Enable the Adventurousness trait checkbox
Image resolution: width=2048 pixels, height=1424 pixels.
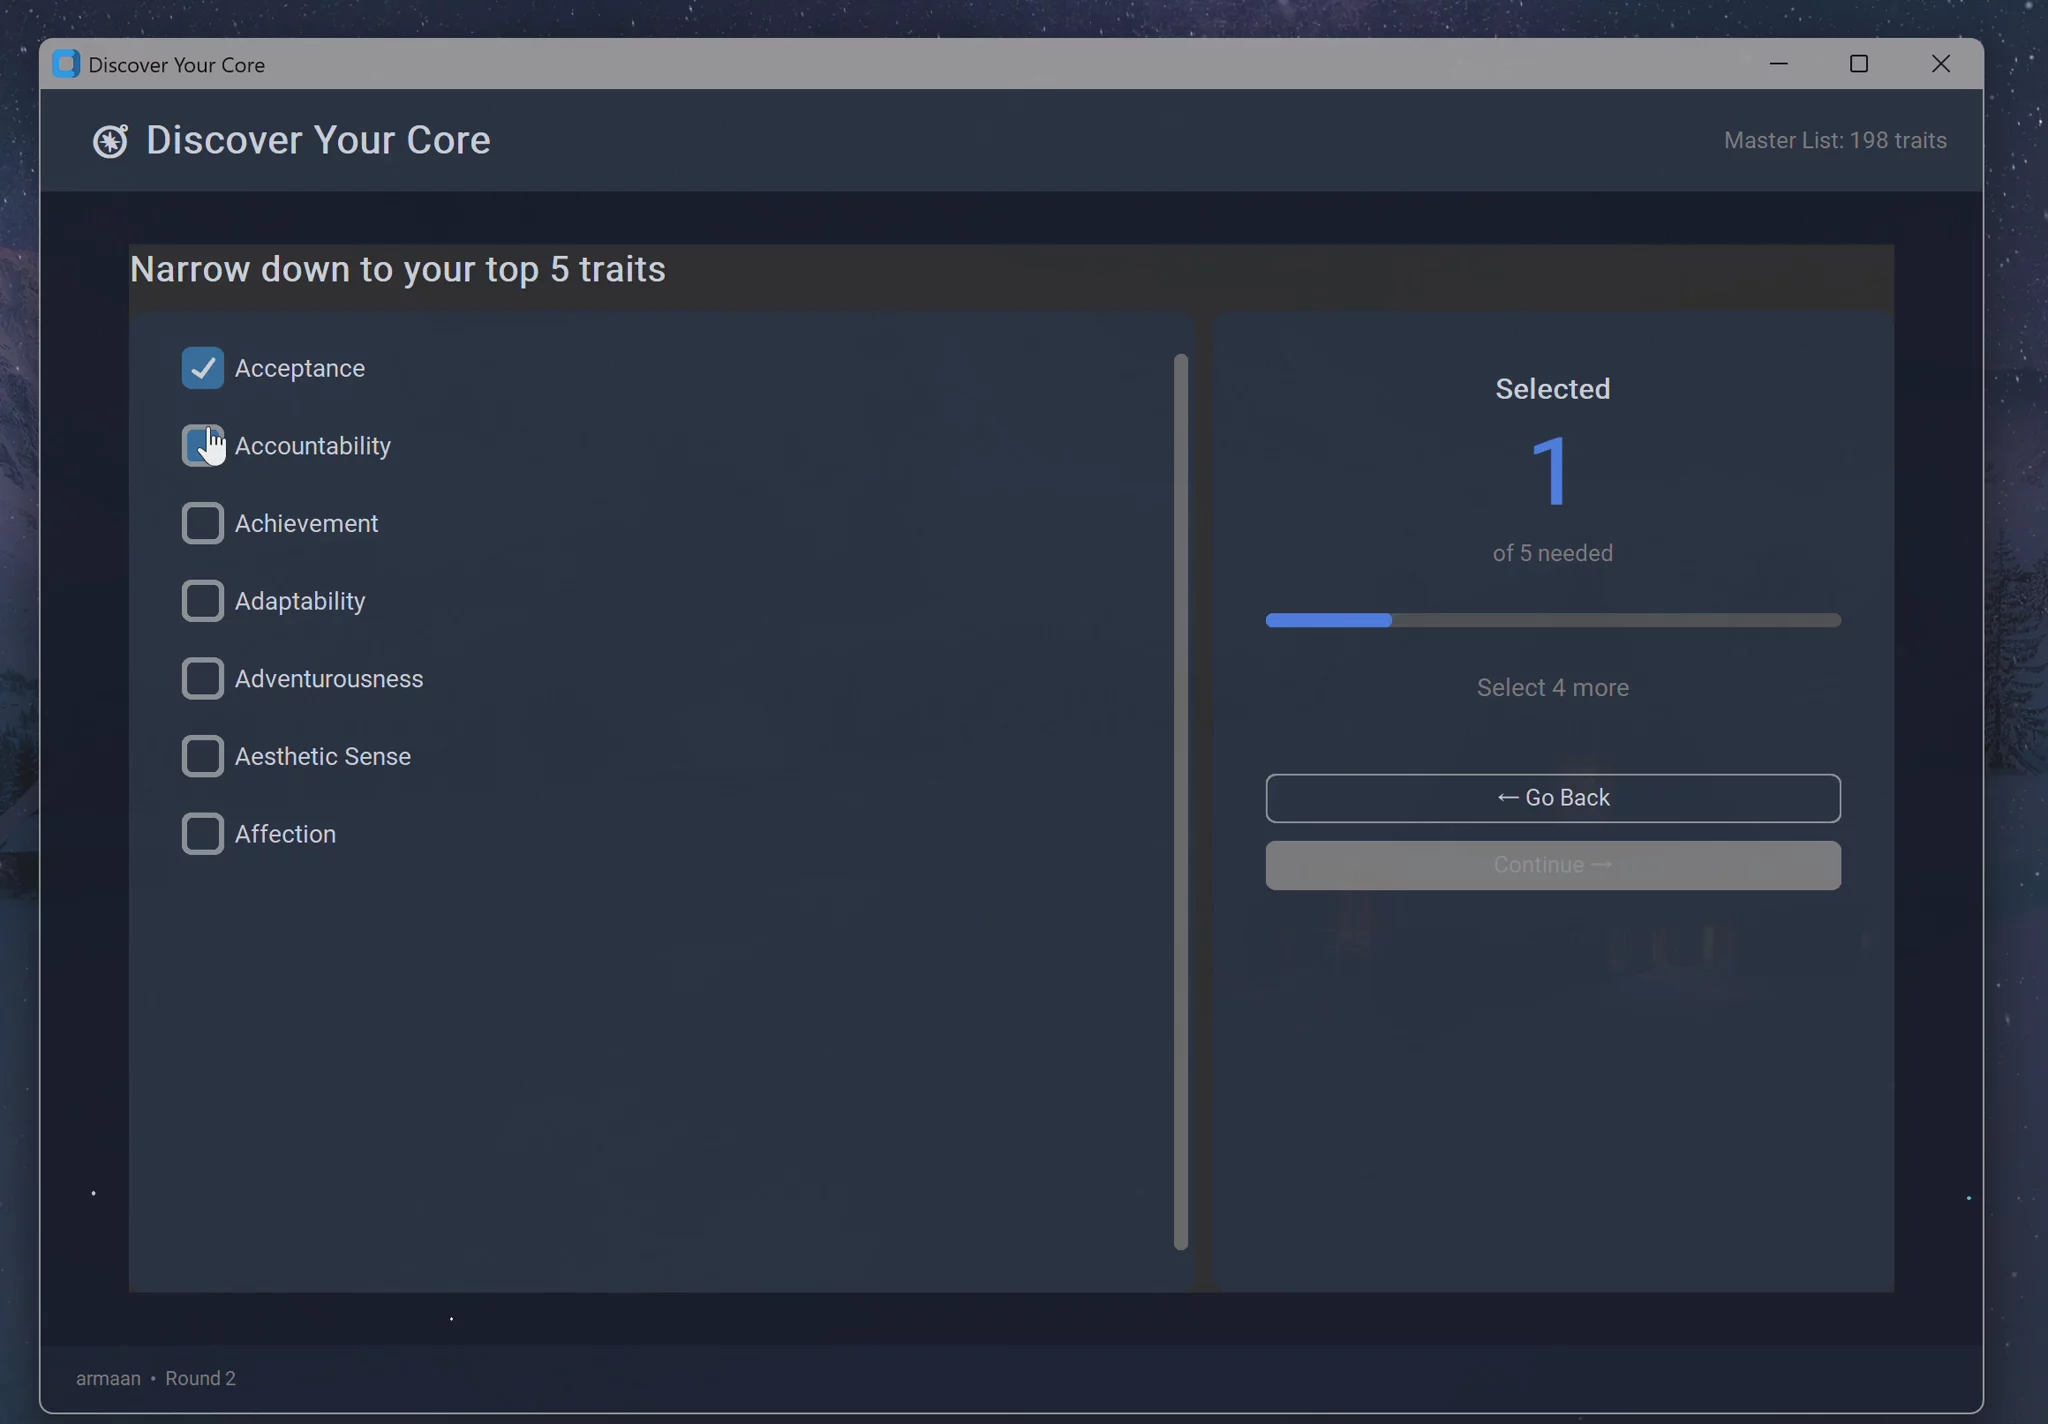(x=202, y=679)
